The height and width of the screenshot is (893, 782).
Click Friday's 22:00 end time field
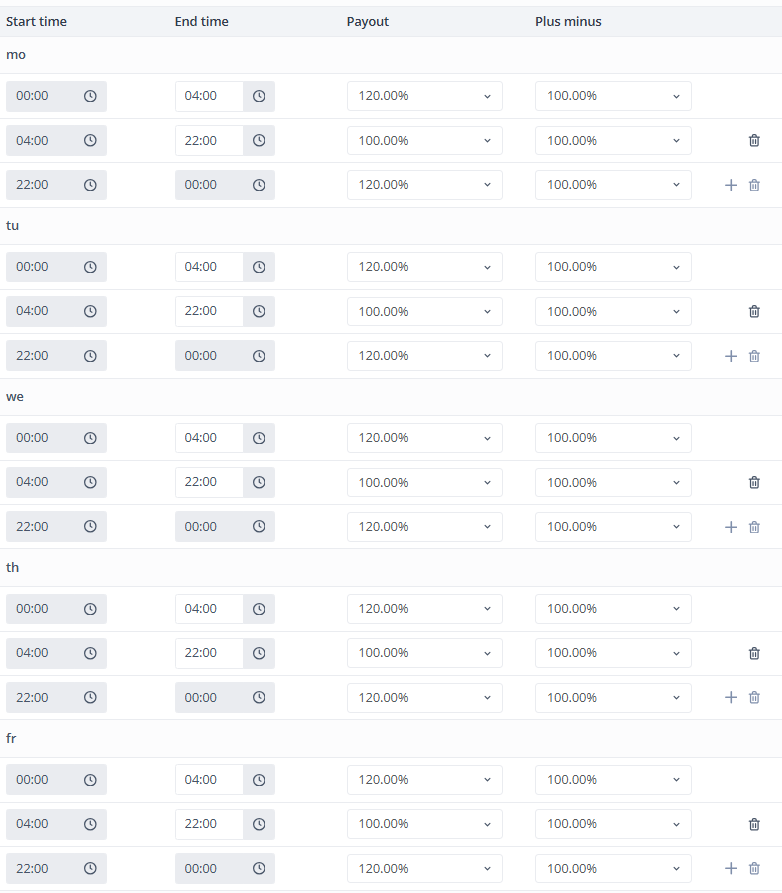pos(209,824)
